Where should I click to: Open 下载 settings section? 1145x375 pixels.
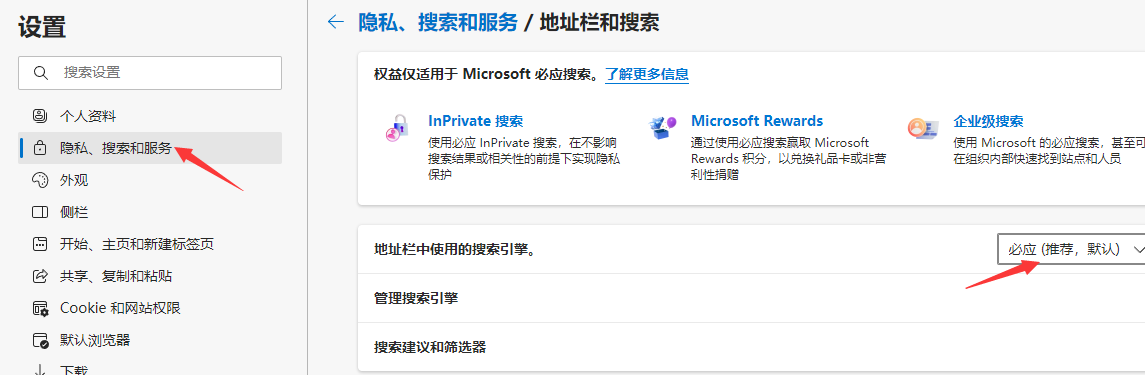coord(150,367)
